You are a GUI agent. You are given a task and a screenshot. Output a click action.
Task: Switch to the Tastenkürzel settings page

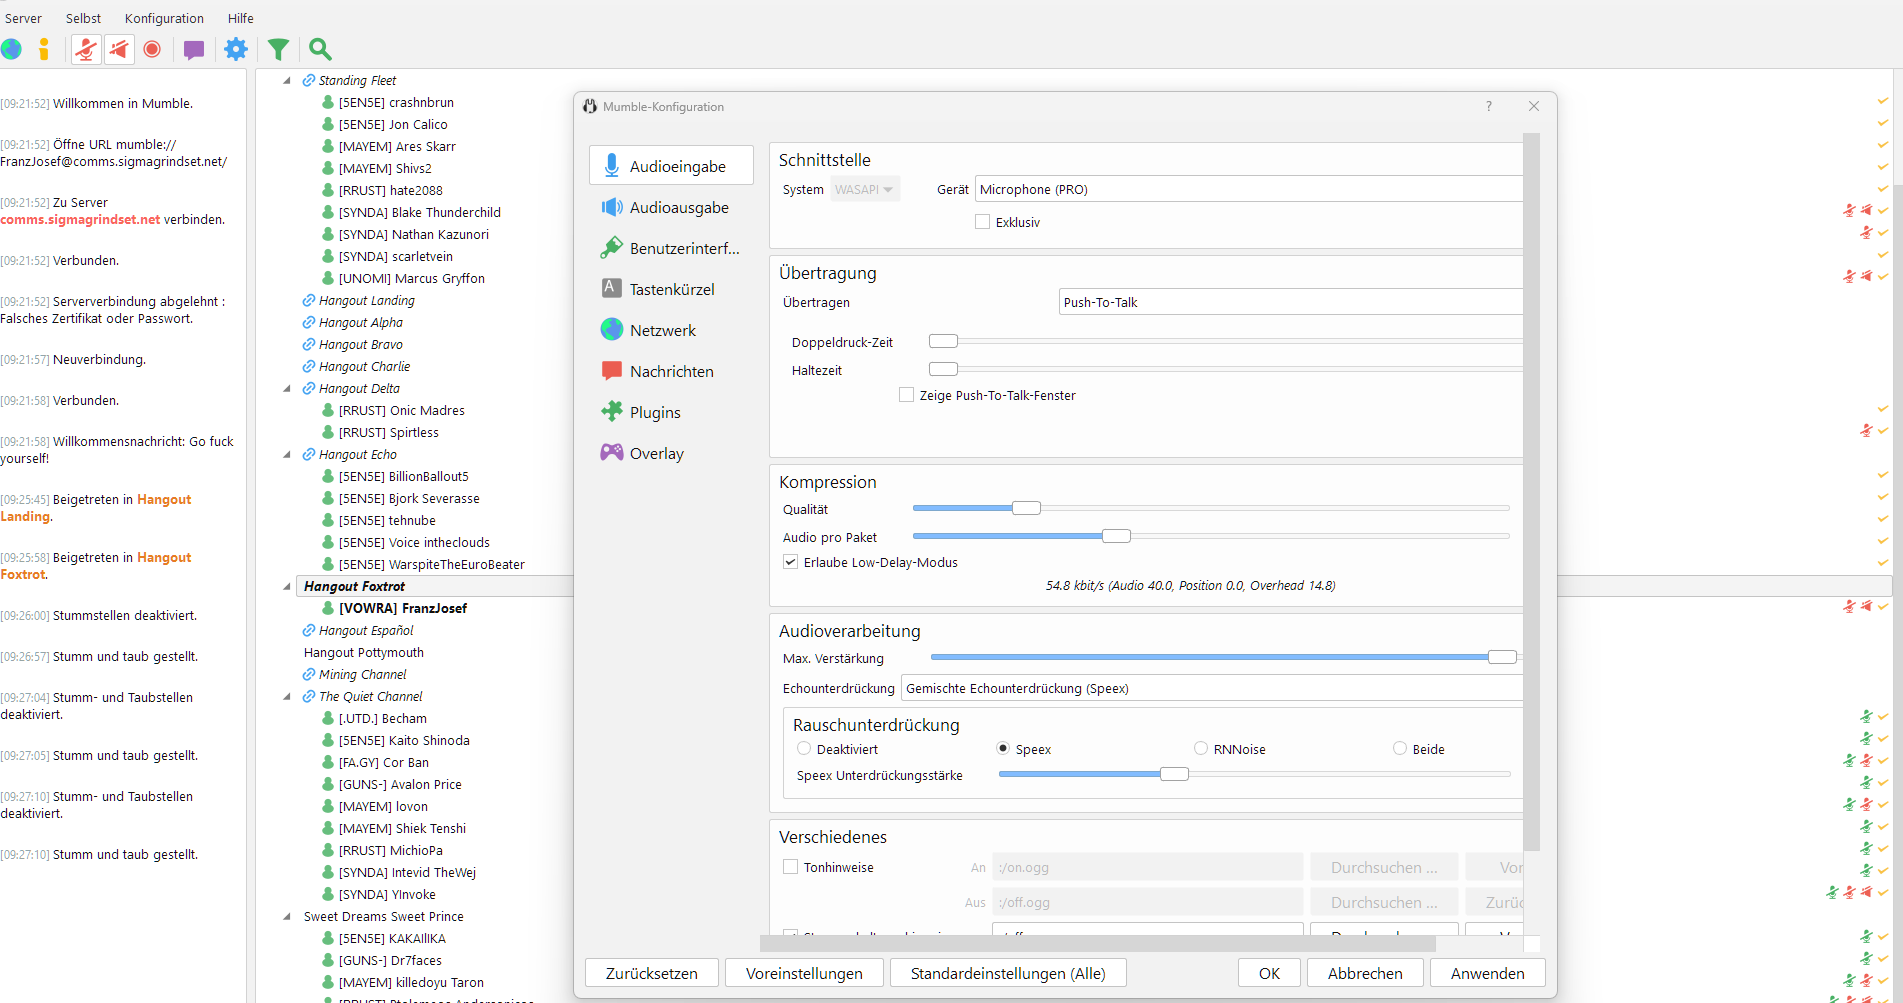tap(671, 289)
